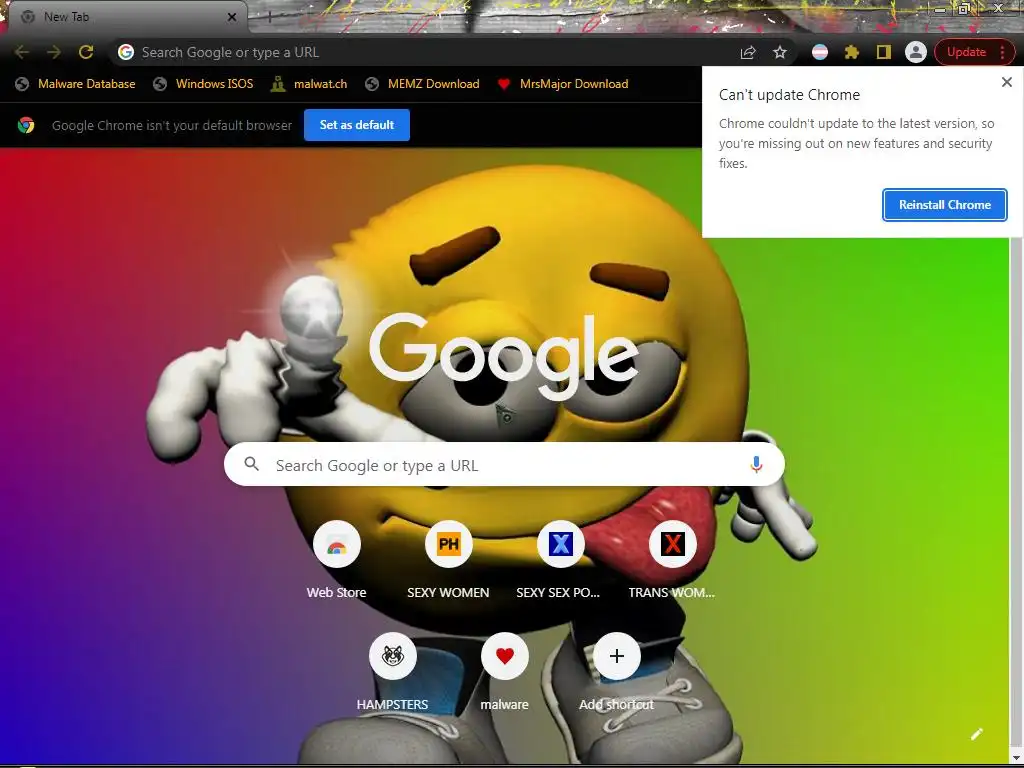Open a new tab with plus button
This screenshot has height=768, width=1024.
(269, 17)
